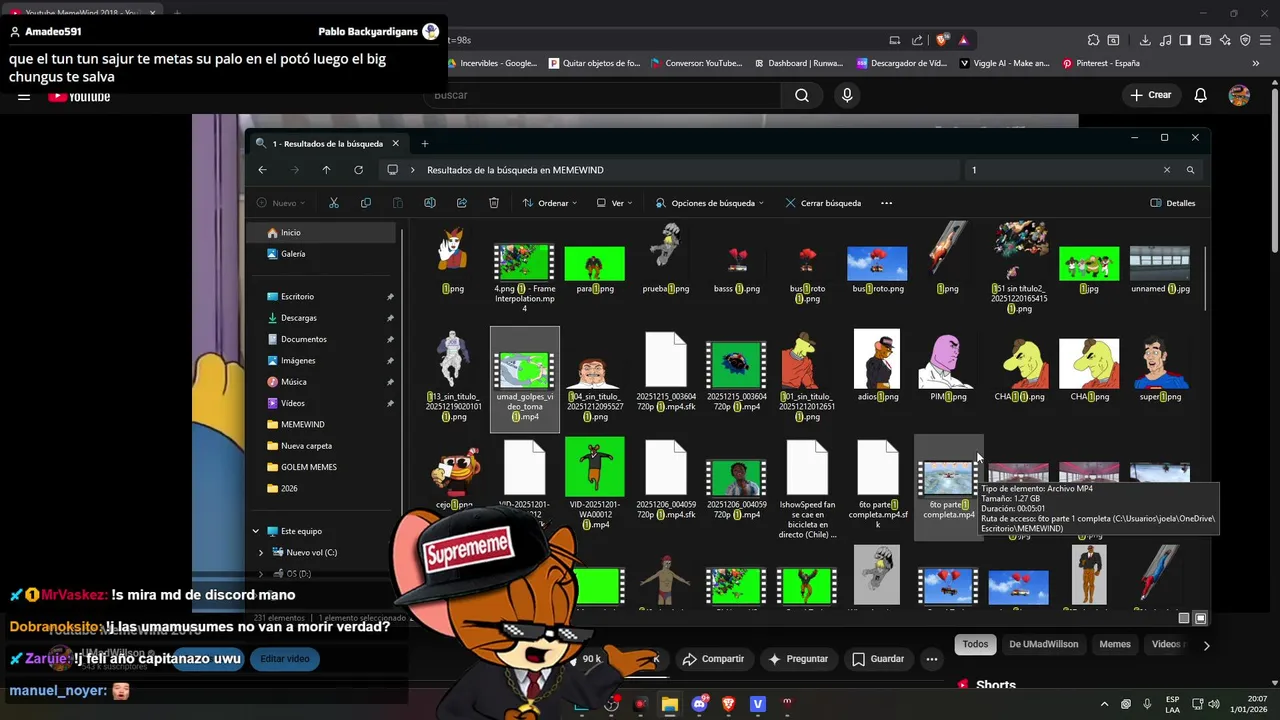
Task: Click the Preguntar button under video
Action: (797, 659)
